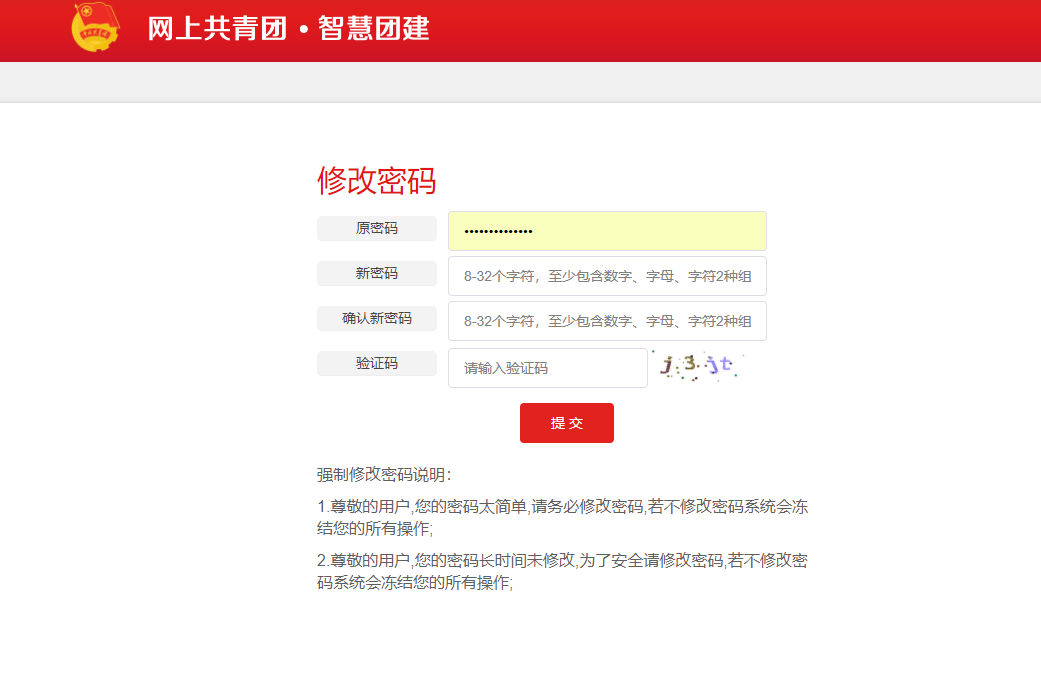Viewport: 1041px width, 689px height.
Task: Select the 原密码 label
Action: click(376, 229)
